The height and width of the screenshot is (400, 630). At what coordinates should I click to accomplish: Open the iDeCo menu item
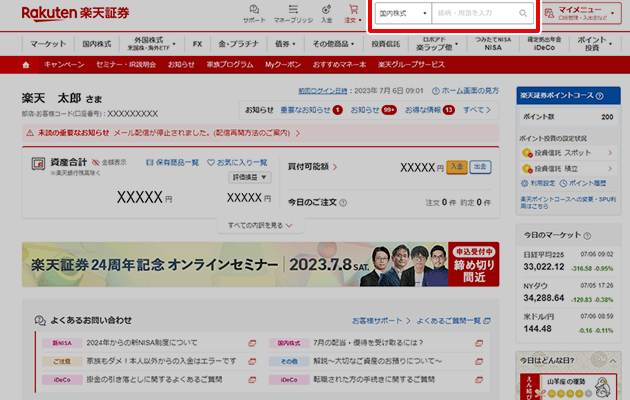coord(544,44)
